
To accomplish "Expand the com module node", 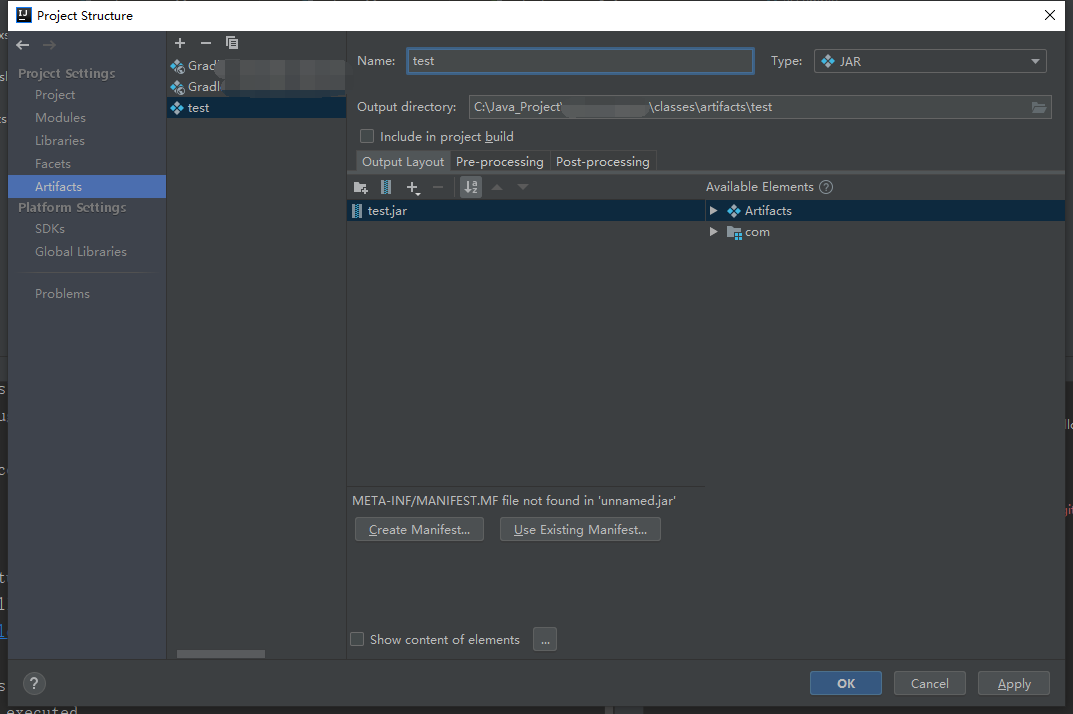I will (713, 232).
